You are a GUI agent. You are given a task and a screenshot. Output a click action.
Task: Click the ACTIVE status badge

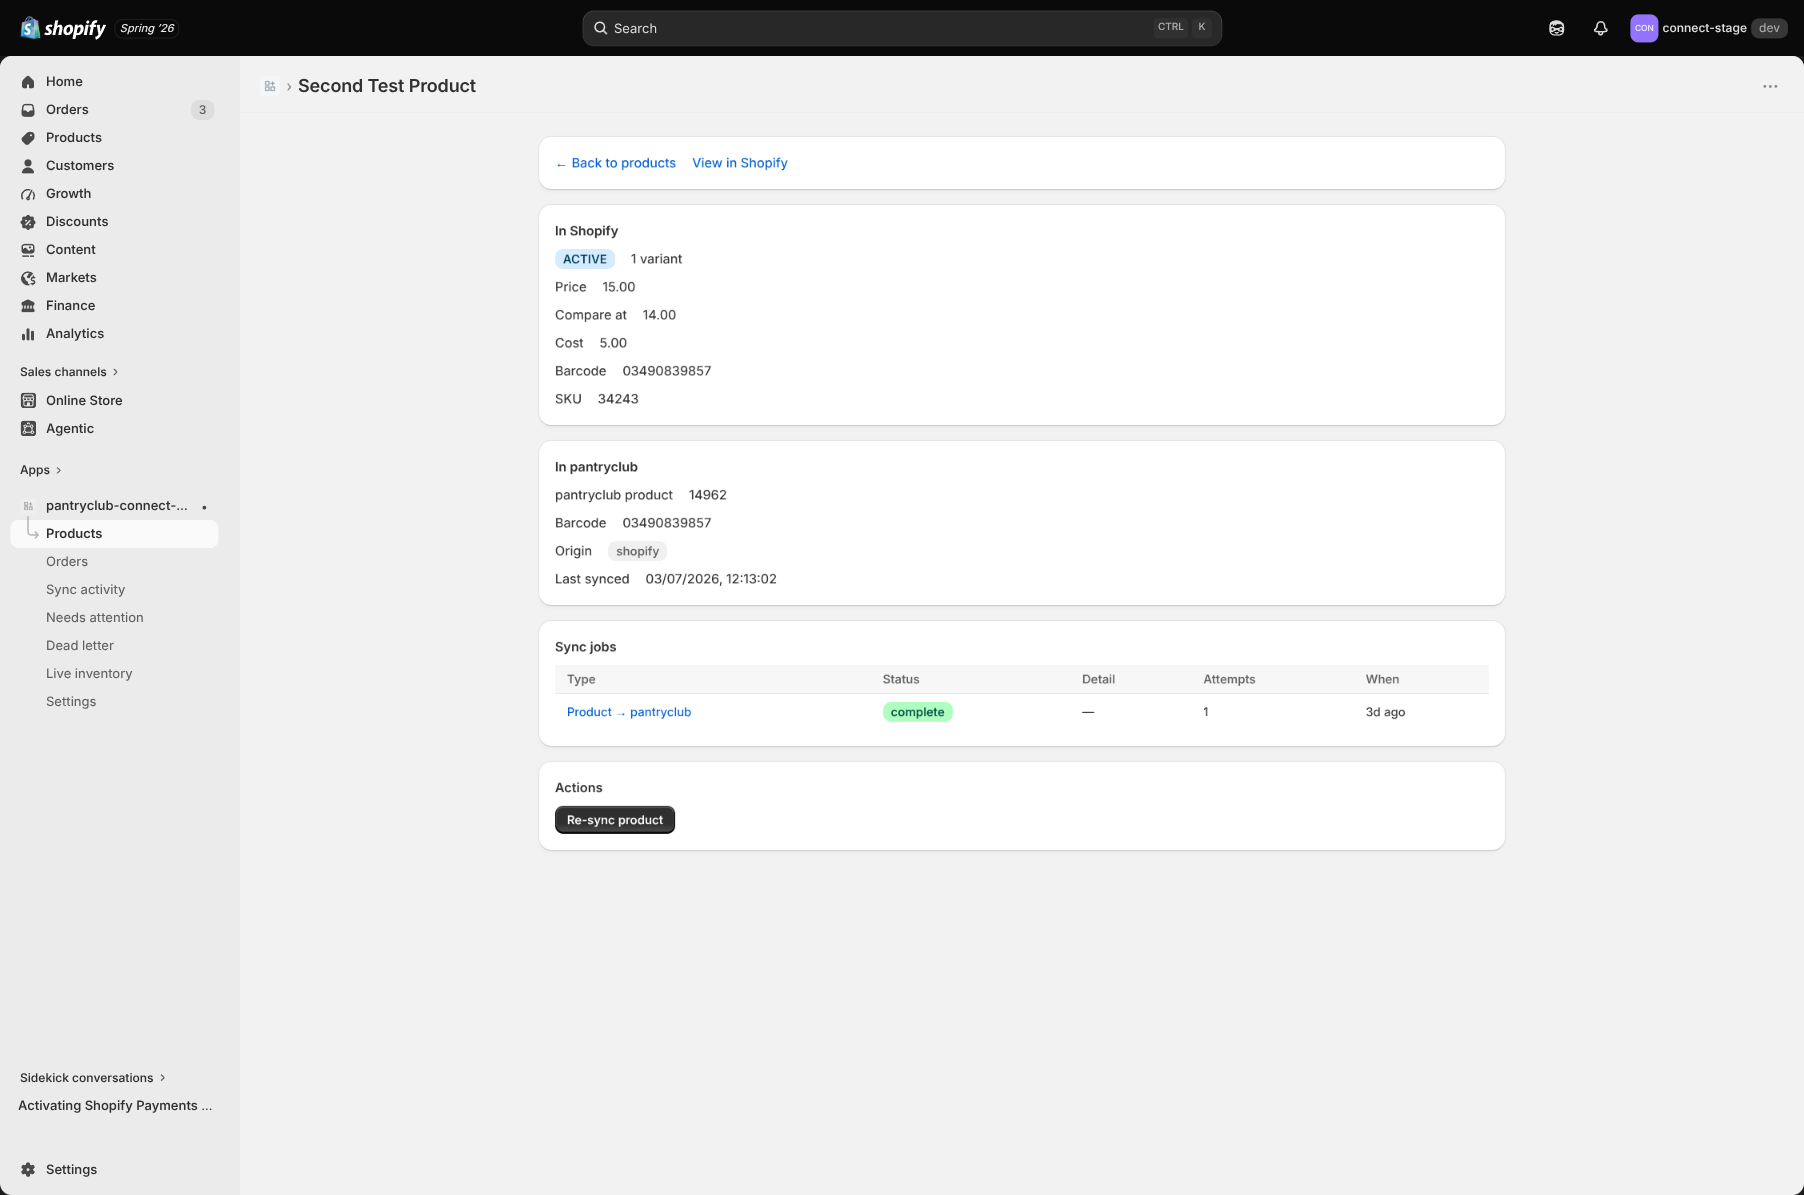[x=585, y=259]
